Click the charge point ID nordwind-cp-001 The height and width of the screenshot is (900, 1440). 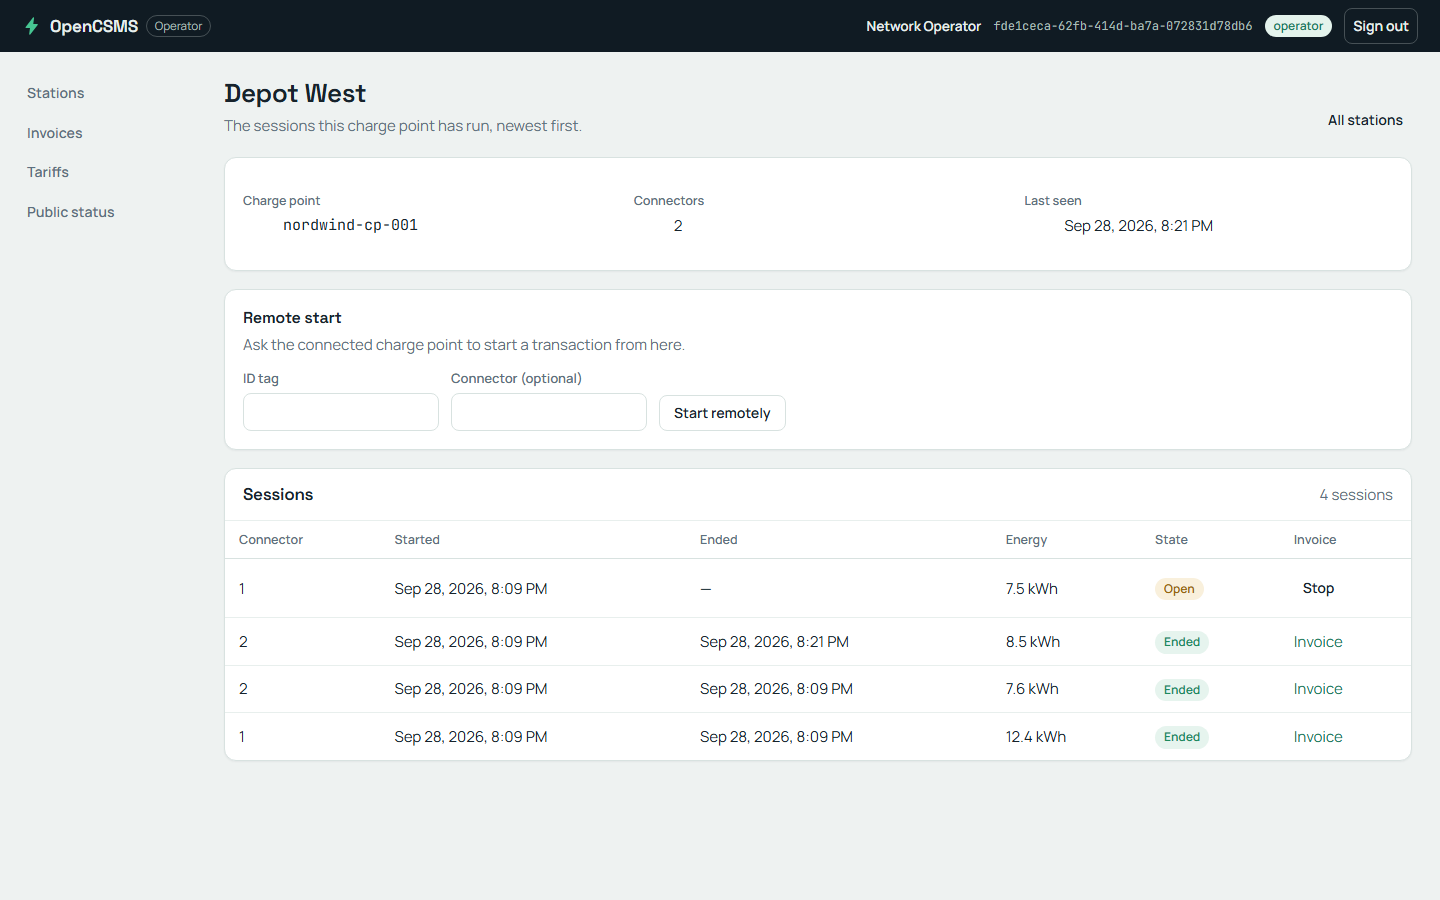click(350, 225)
